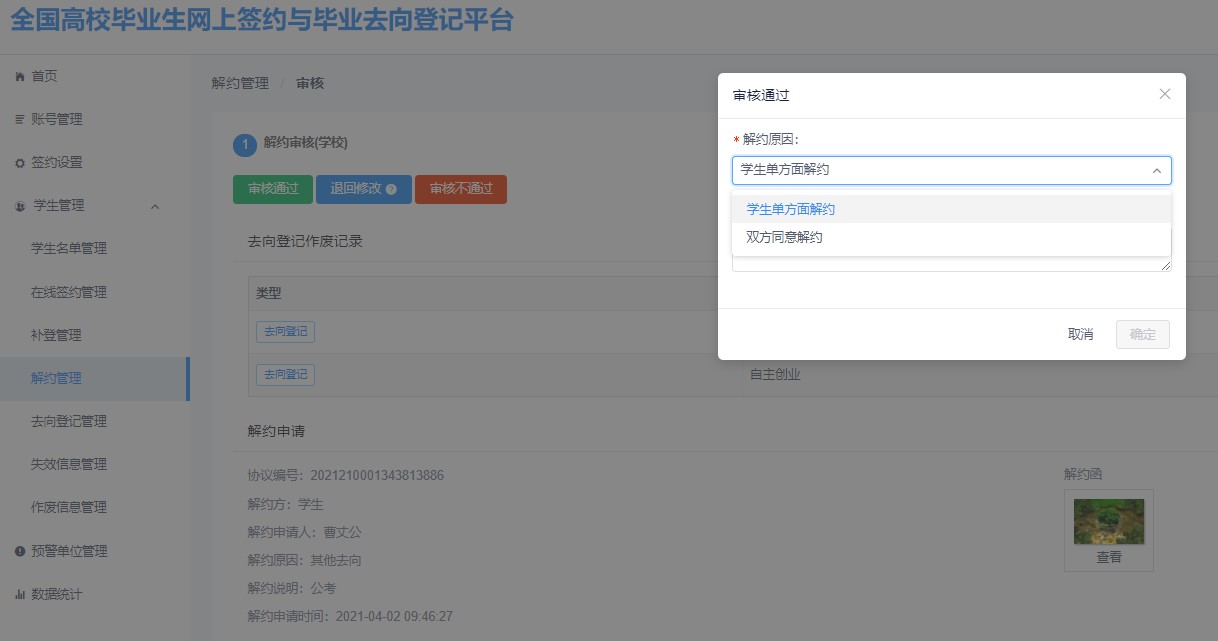Click the home icon beside 首页
Viewport: 1218px width, 641px height.
tap(20, 77)
